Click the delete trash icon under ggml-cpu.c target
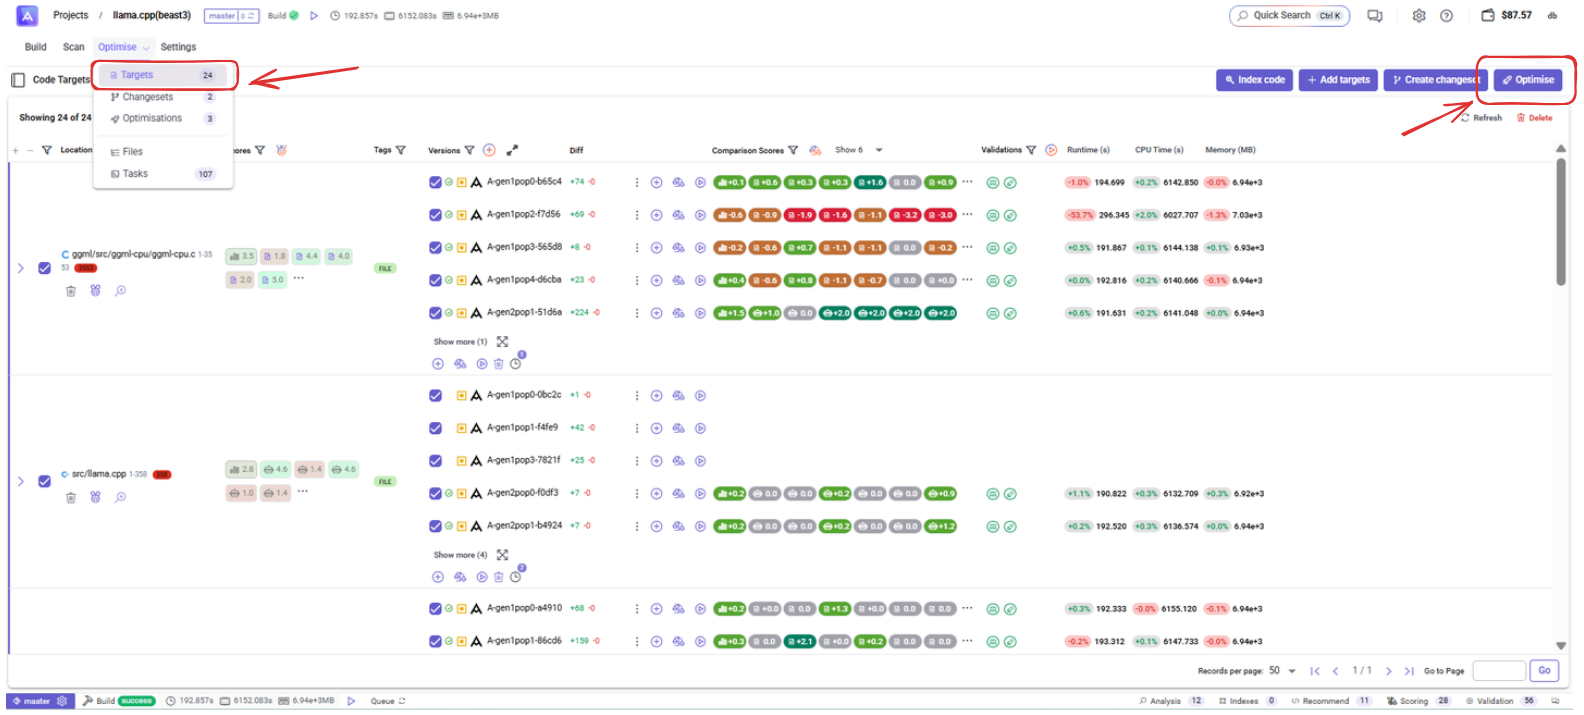Screen dimensions: 1584x715 (x=71, y=291)
